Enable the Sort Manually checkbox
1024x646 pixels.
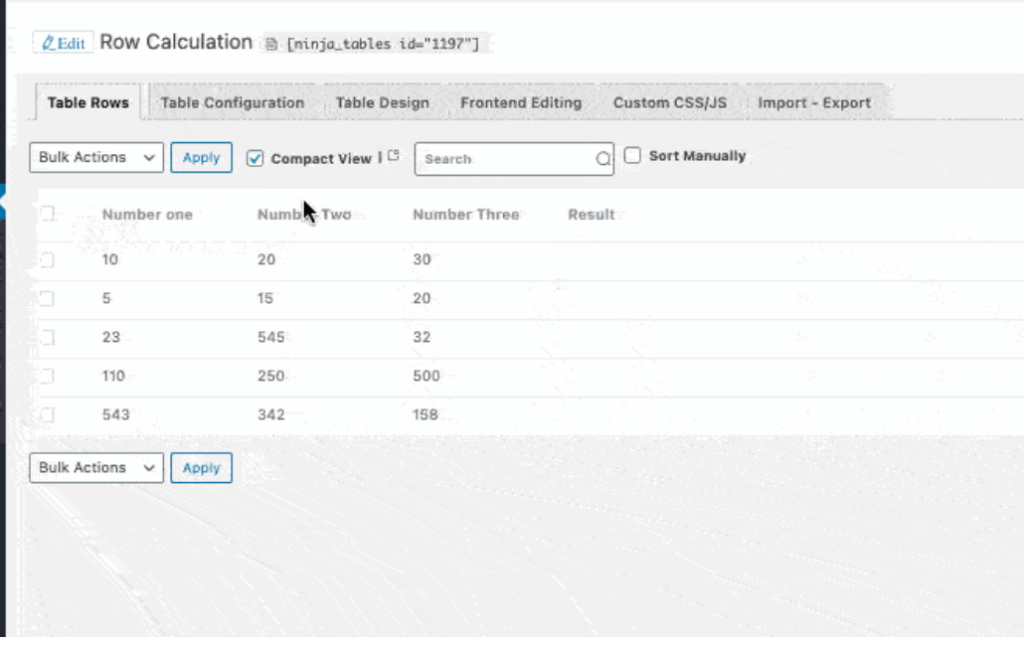pyautogui.click(x=632, y=155)
